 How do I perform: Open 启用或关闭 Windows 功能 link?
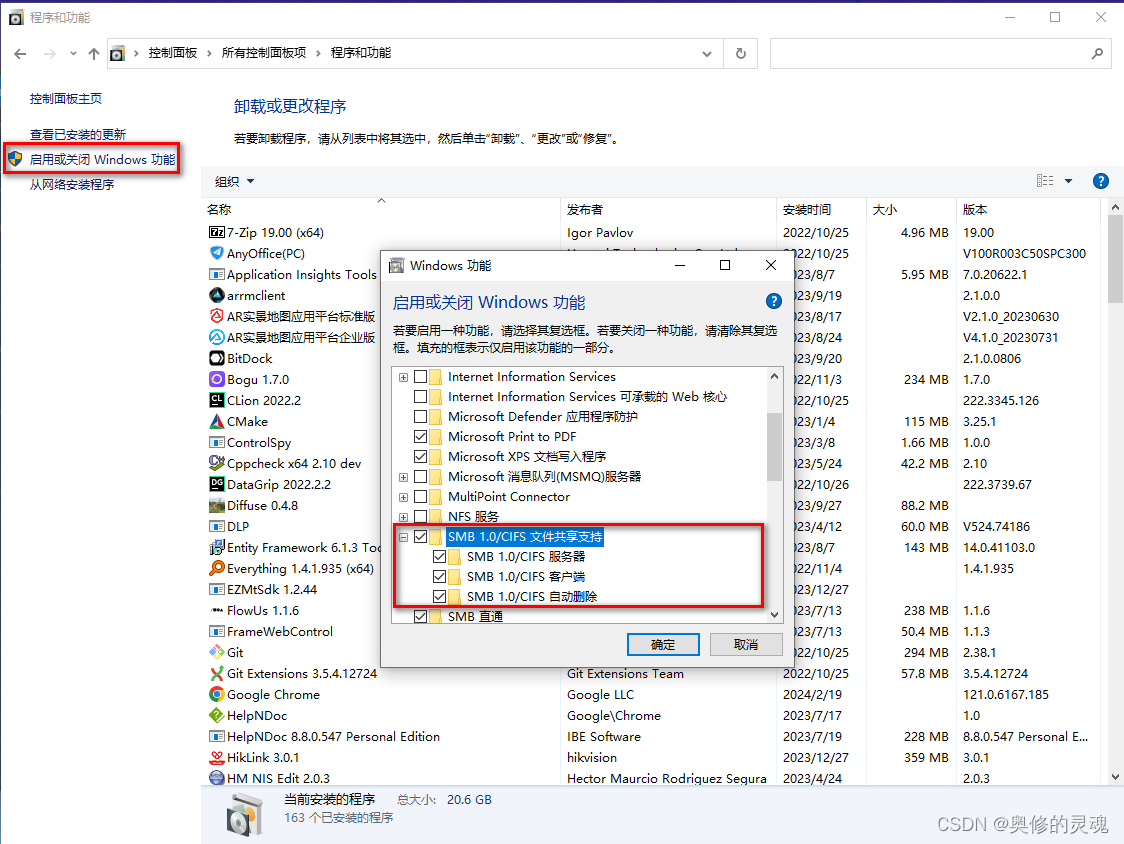click(102, 159)
